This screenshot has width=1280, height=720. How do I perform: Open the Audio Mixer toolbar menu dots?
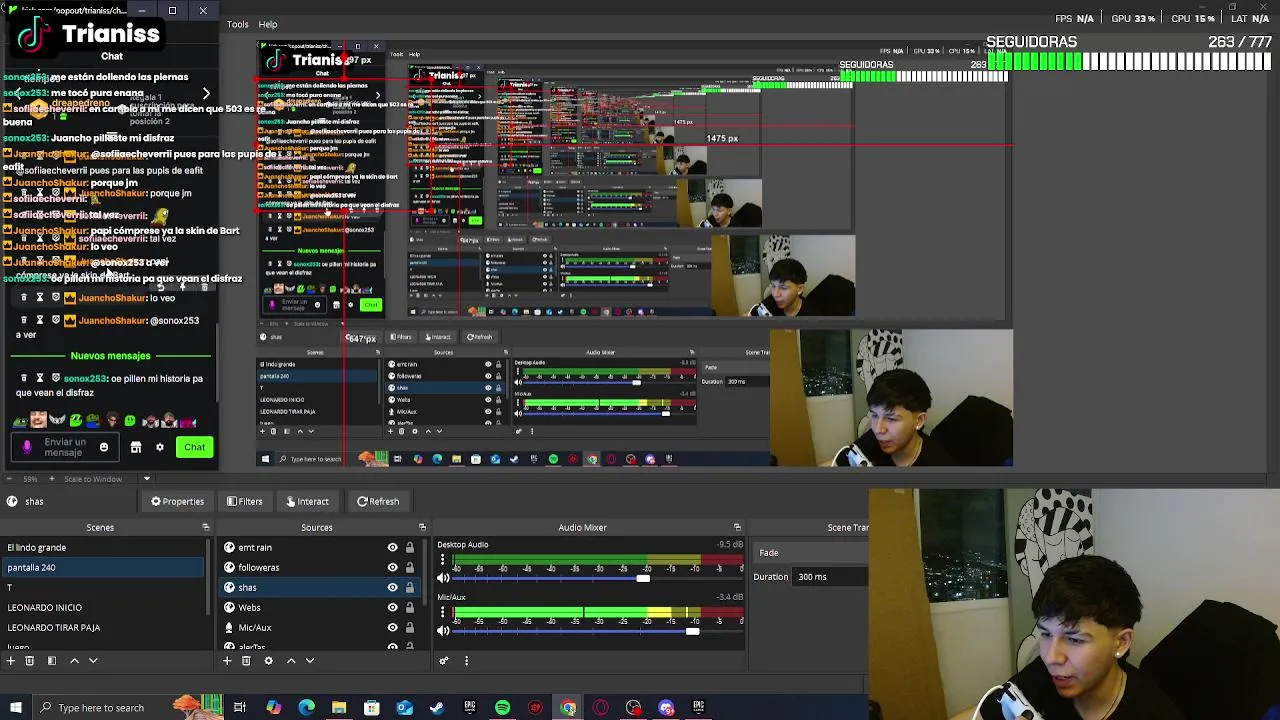pos(466,660)
